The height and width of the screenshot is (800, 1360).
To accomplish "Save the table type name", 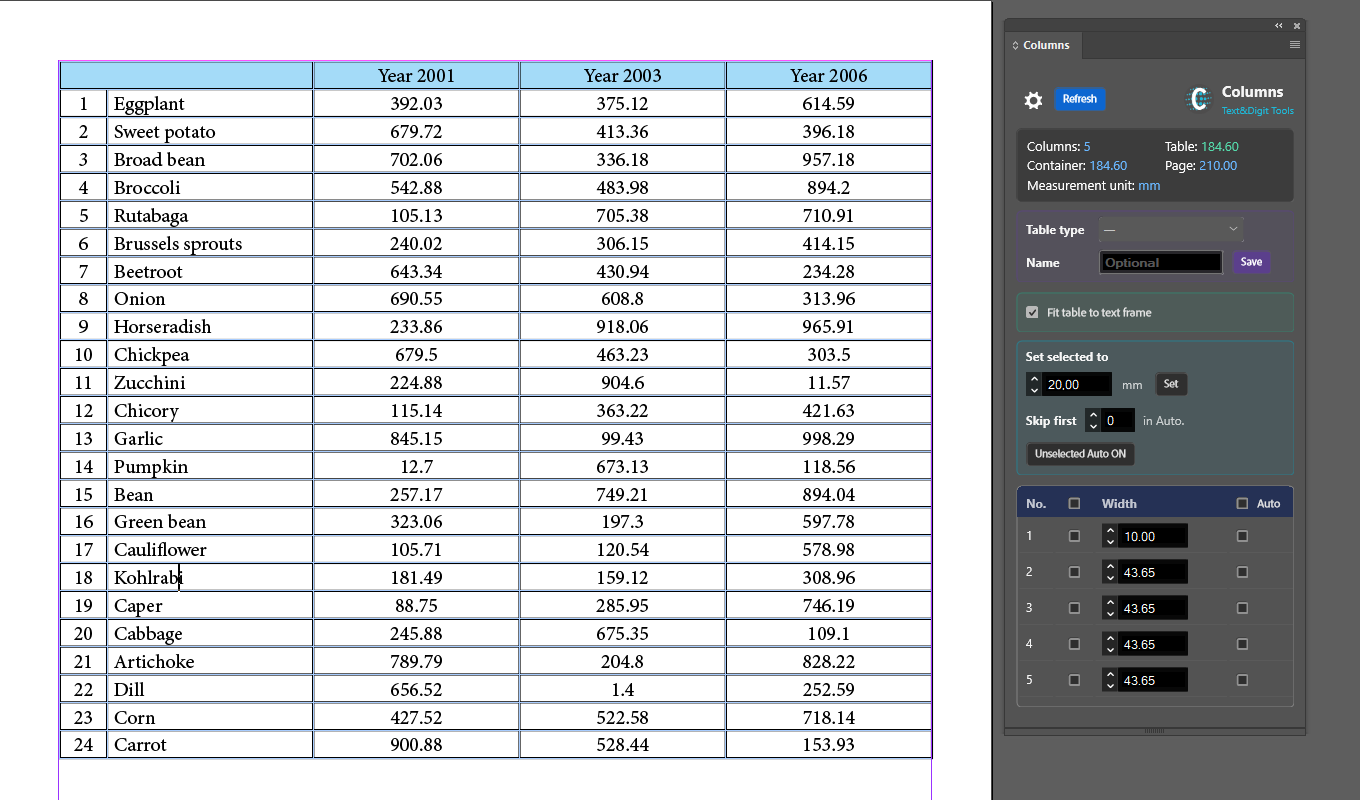I will coord(1251,262).
